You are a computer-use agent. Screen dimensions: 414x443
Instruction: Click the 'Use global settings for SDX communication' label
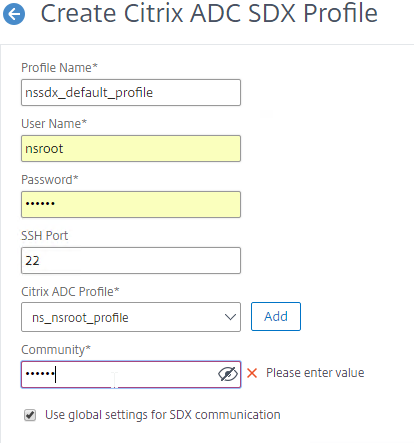[x=163, y=415]
